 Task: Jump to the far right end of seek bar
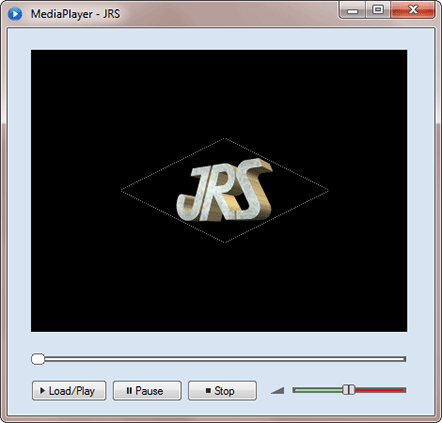[x=404, y=359]
